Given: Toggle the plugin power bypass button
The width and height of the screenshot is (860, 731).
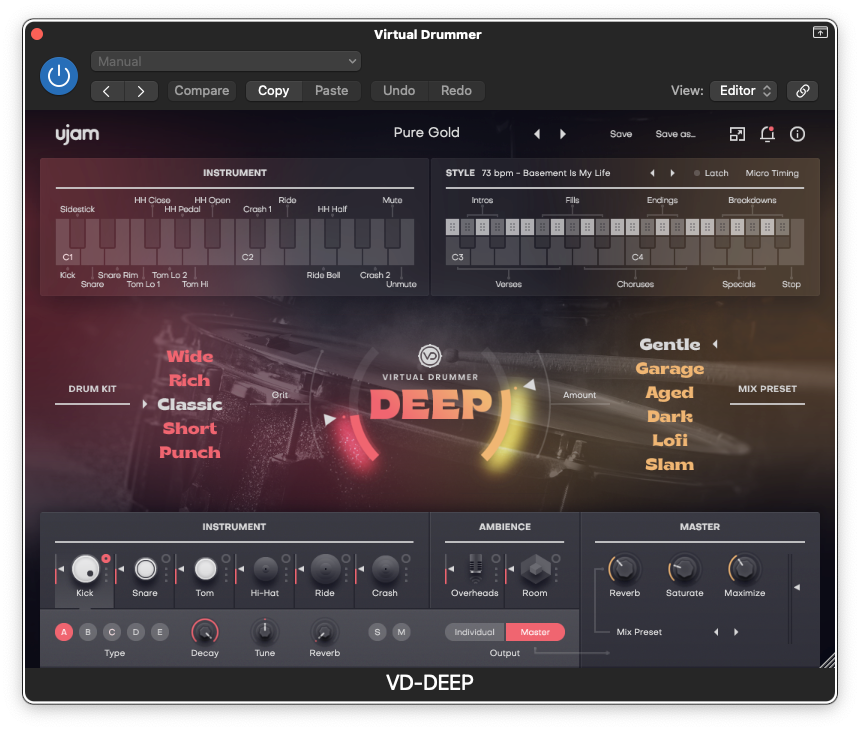Looking at the screenshot, I should 59,76.
